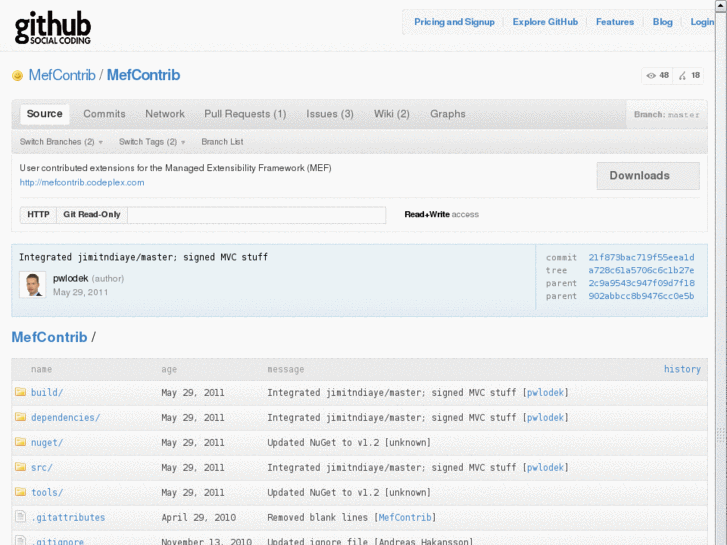The height and width of the screenshot is (545, 727).
Task: Open the src/ folder
Action: pyautogui.click(x=42, y=468)
